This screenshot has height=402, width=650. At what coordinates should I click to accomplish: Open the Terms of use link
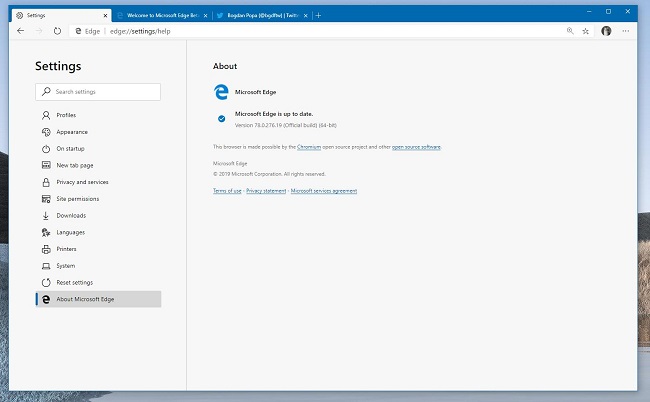227,191
